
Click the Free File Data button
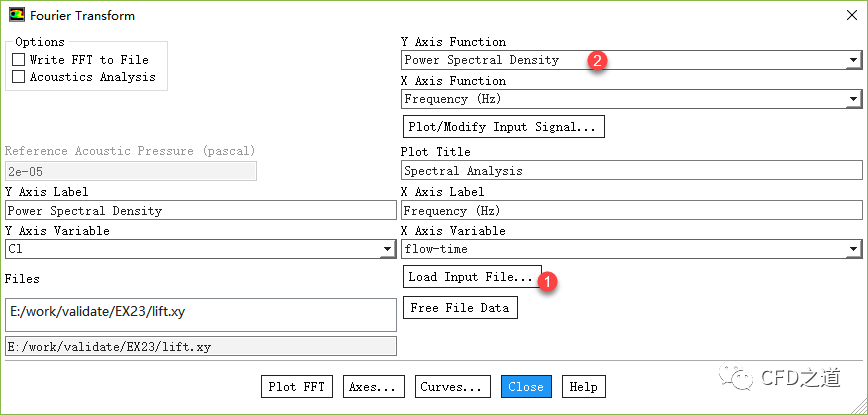coord(460,308)
